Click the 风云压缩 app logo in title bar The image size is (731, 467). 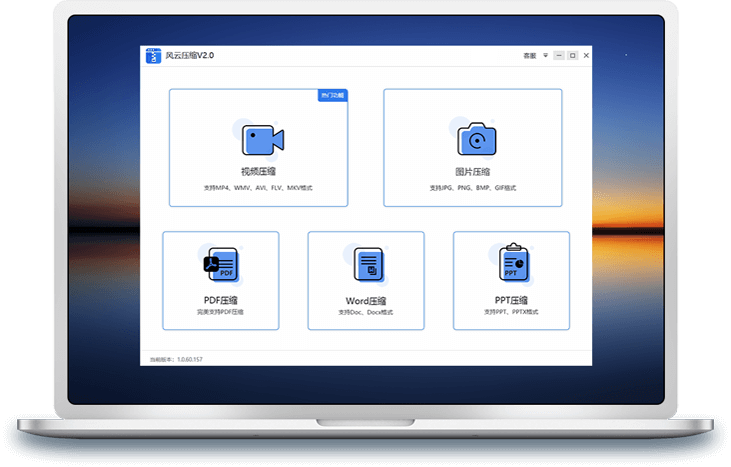pyautogui.click(x=155, y=56)
